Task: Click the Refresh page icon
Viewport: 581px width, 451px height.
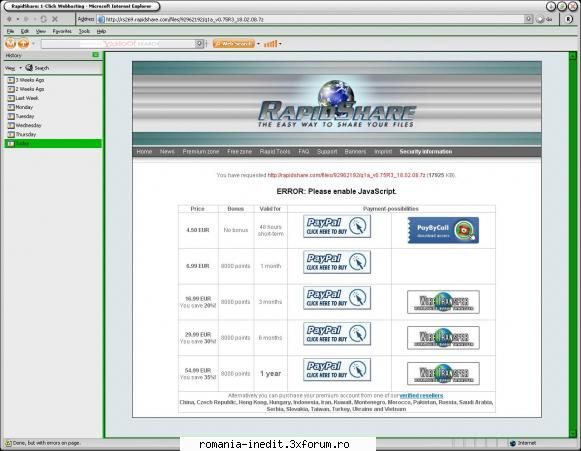Action: 43,19
